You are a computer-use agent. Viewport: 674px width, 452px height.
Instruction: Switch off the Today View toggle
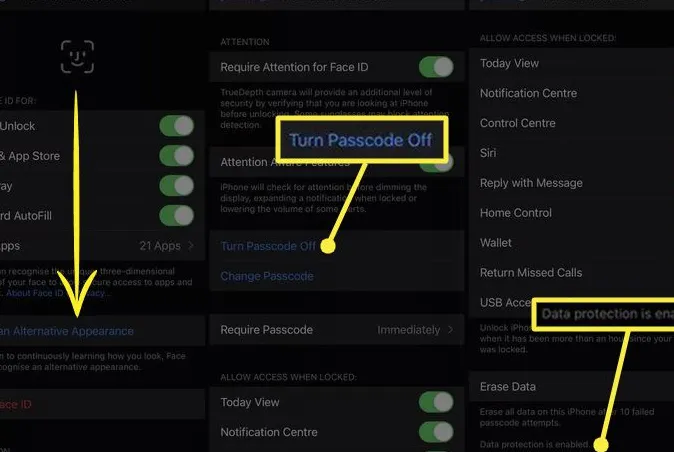tap(435, 402)
